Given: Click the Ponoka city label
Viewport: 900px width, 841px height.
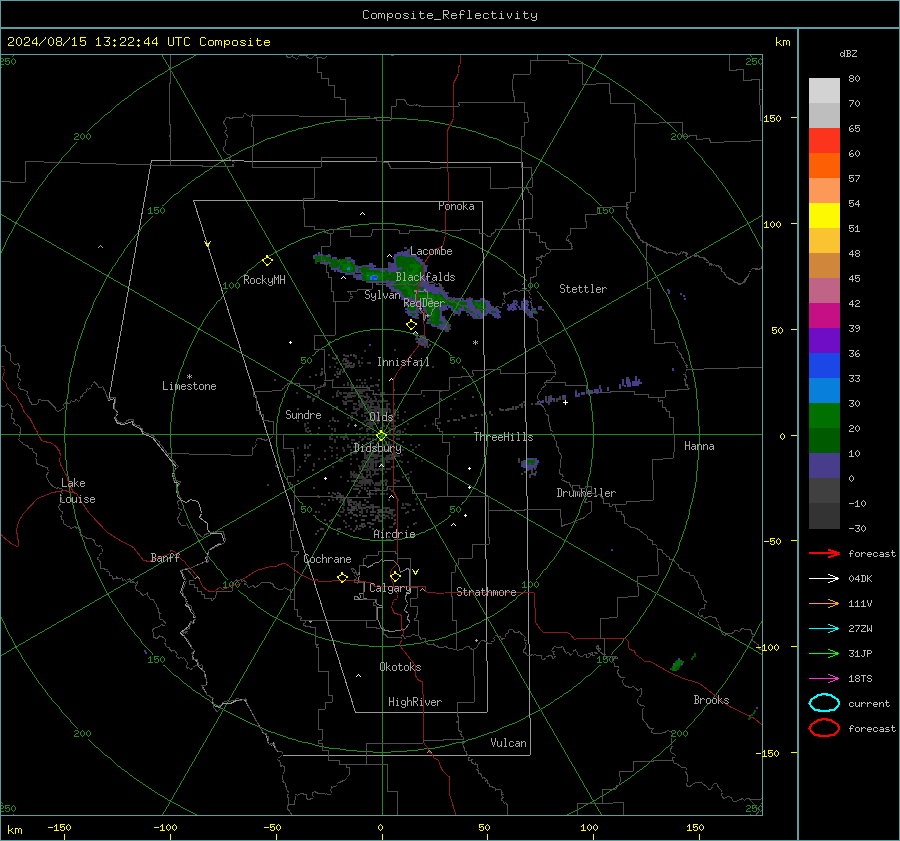Looking at the screenshot, I should point(456,206).
